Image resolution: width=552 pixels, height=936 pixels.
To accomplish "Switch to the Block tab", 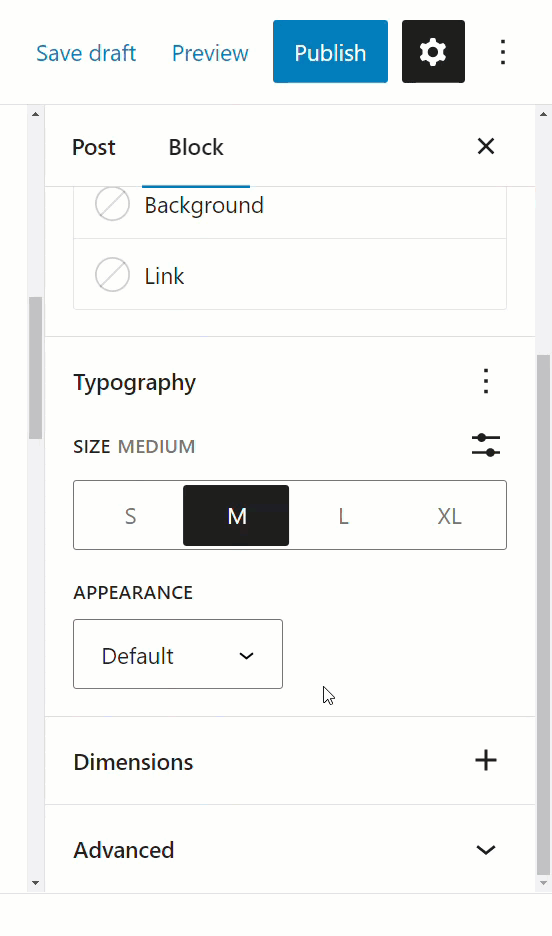I will coord(196,147).
